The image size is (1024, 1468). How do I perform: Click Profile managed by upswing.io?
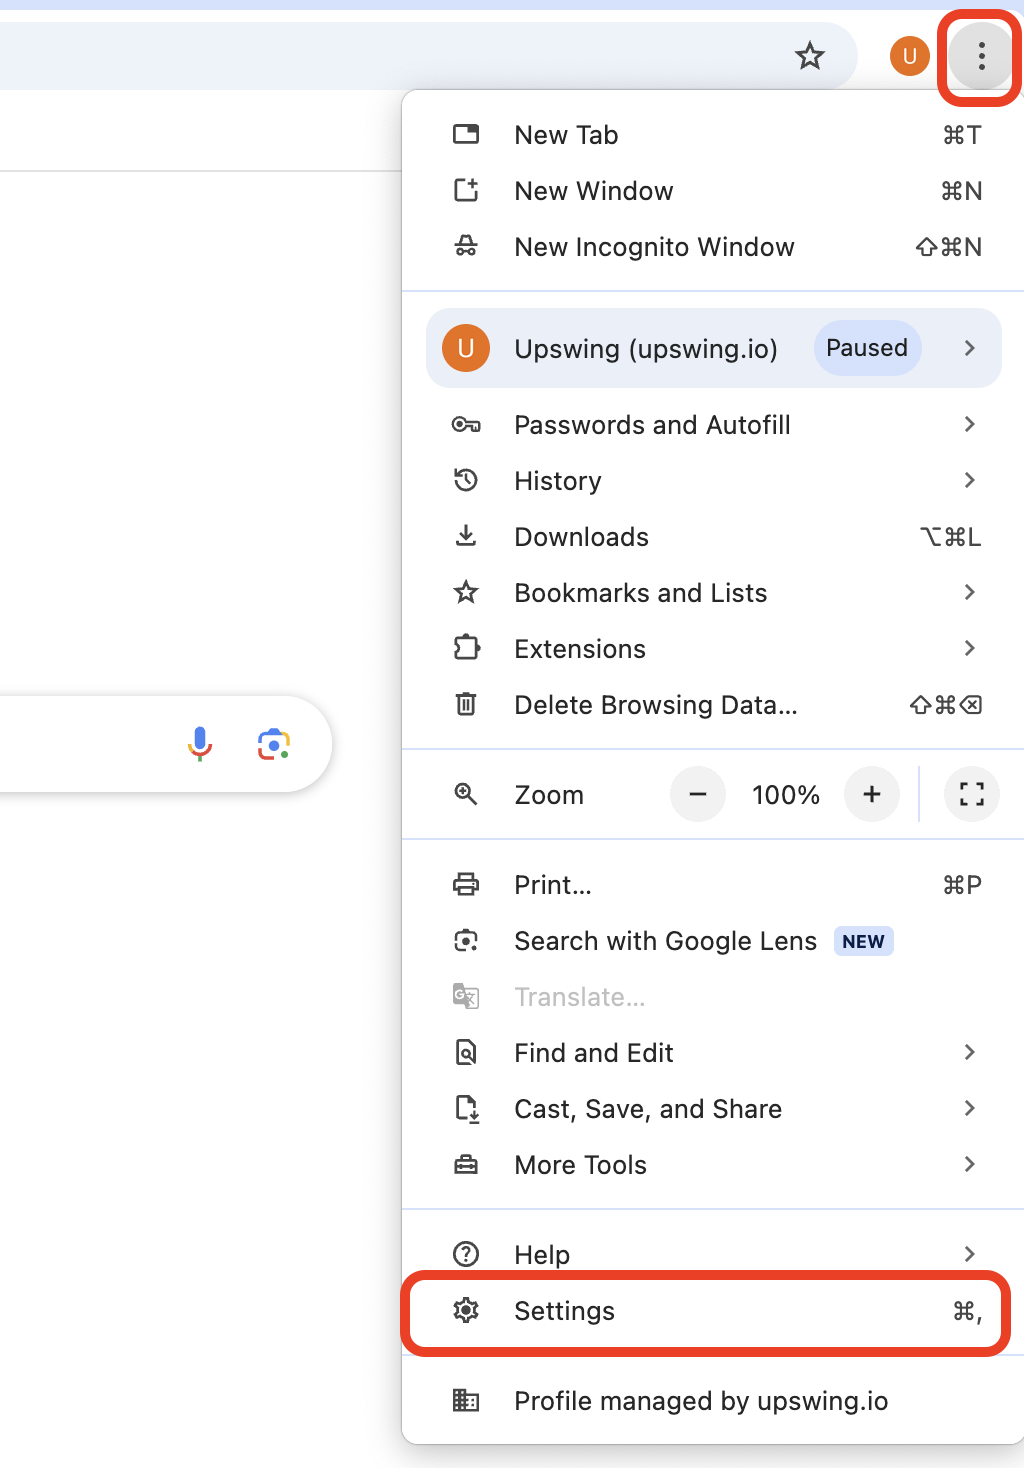click(x=713, y=1400)
